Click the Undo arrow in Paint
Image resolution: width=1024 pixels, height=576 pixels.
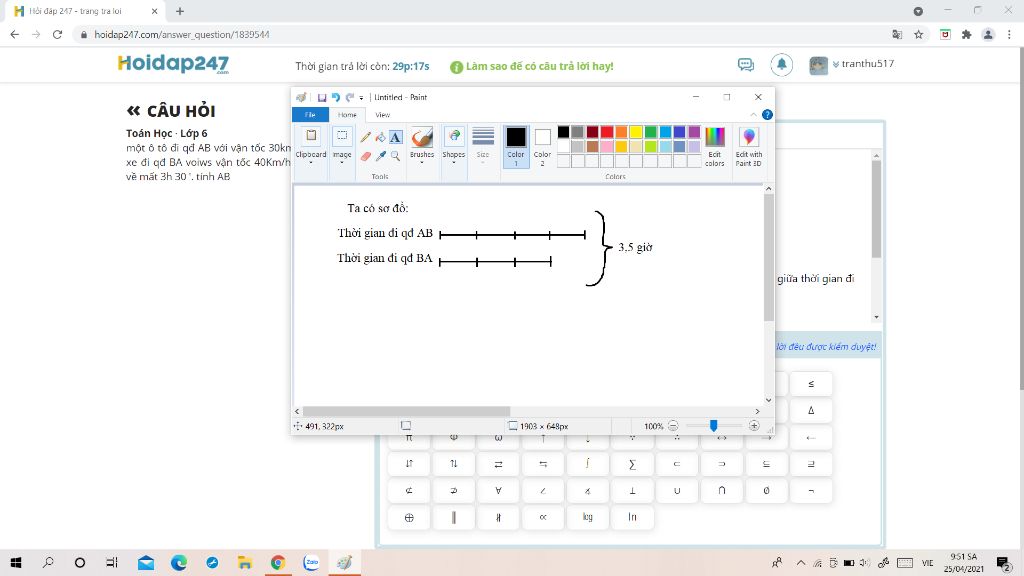[336, 97]
